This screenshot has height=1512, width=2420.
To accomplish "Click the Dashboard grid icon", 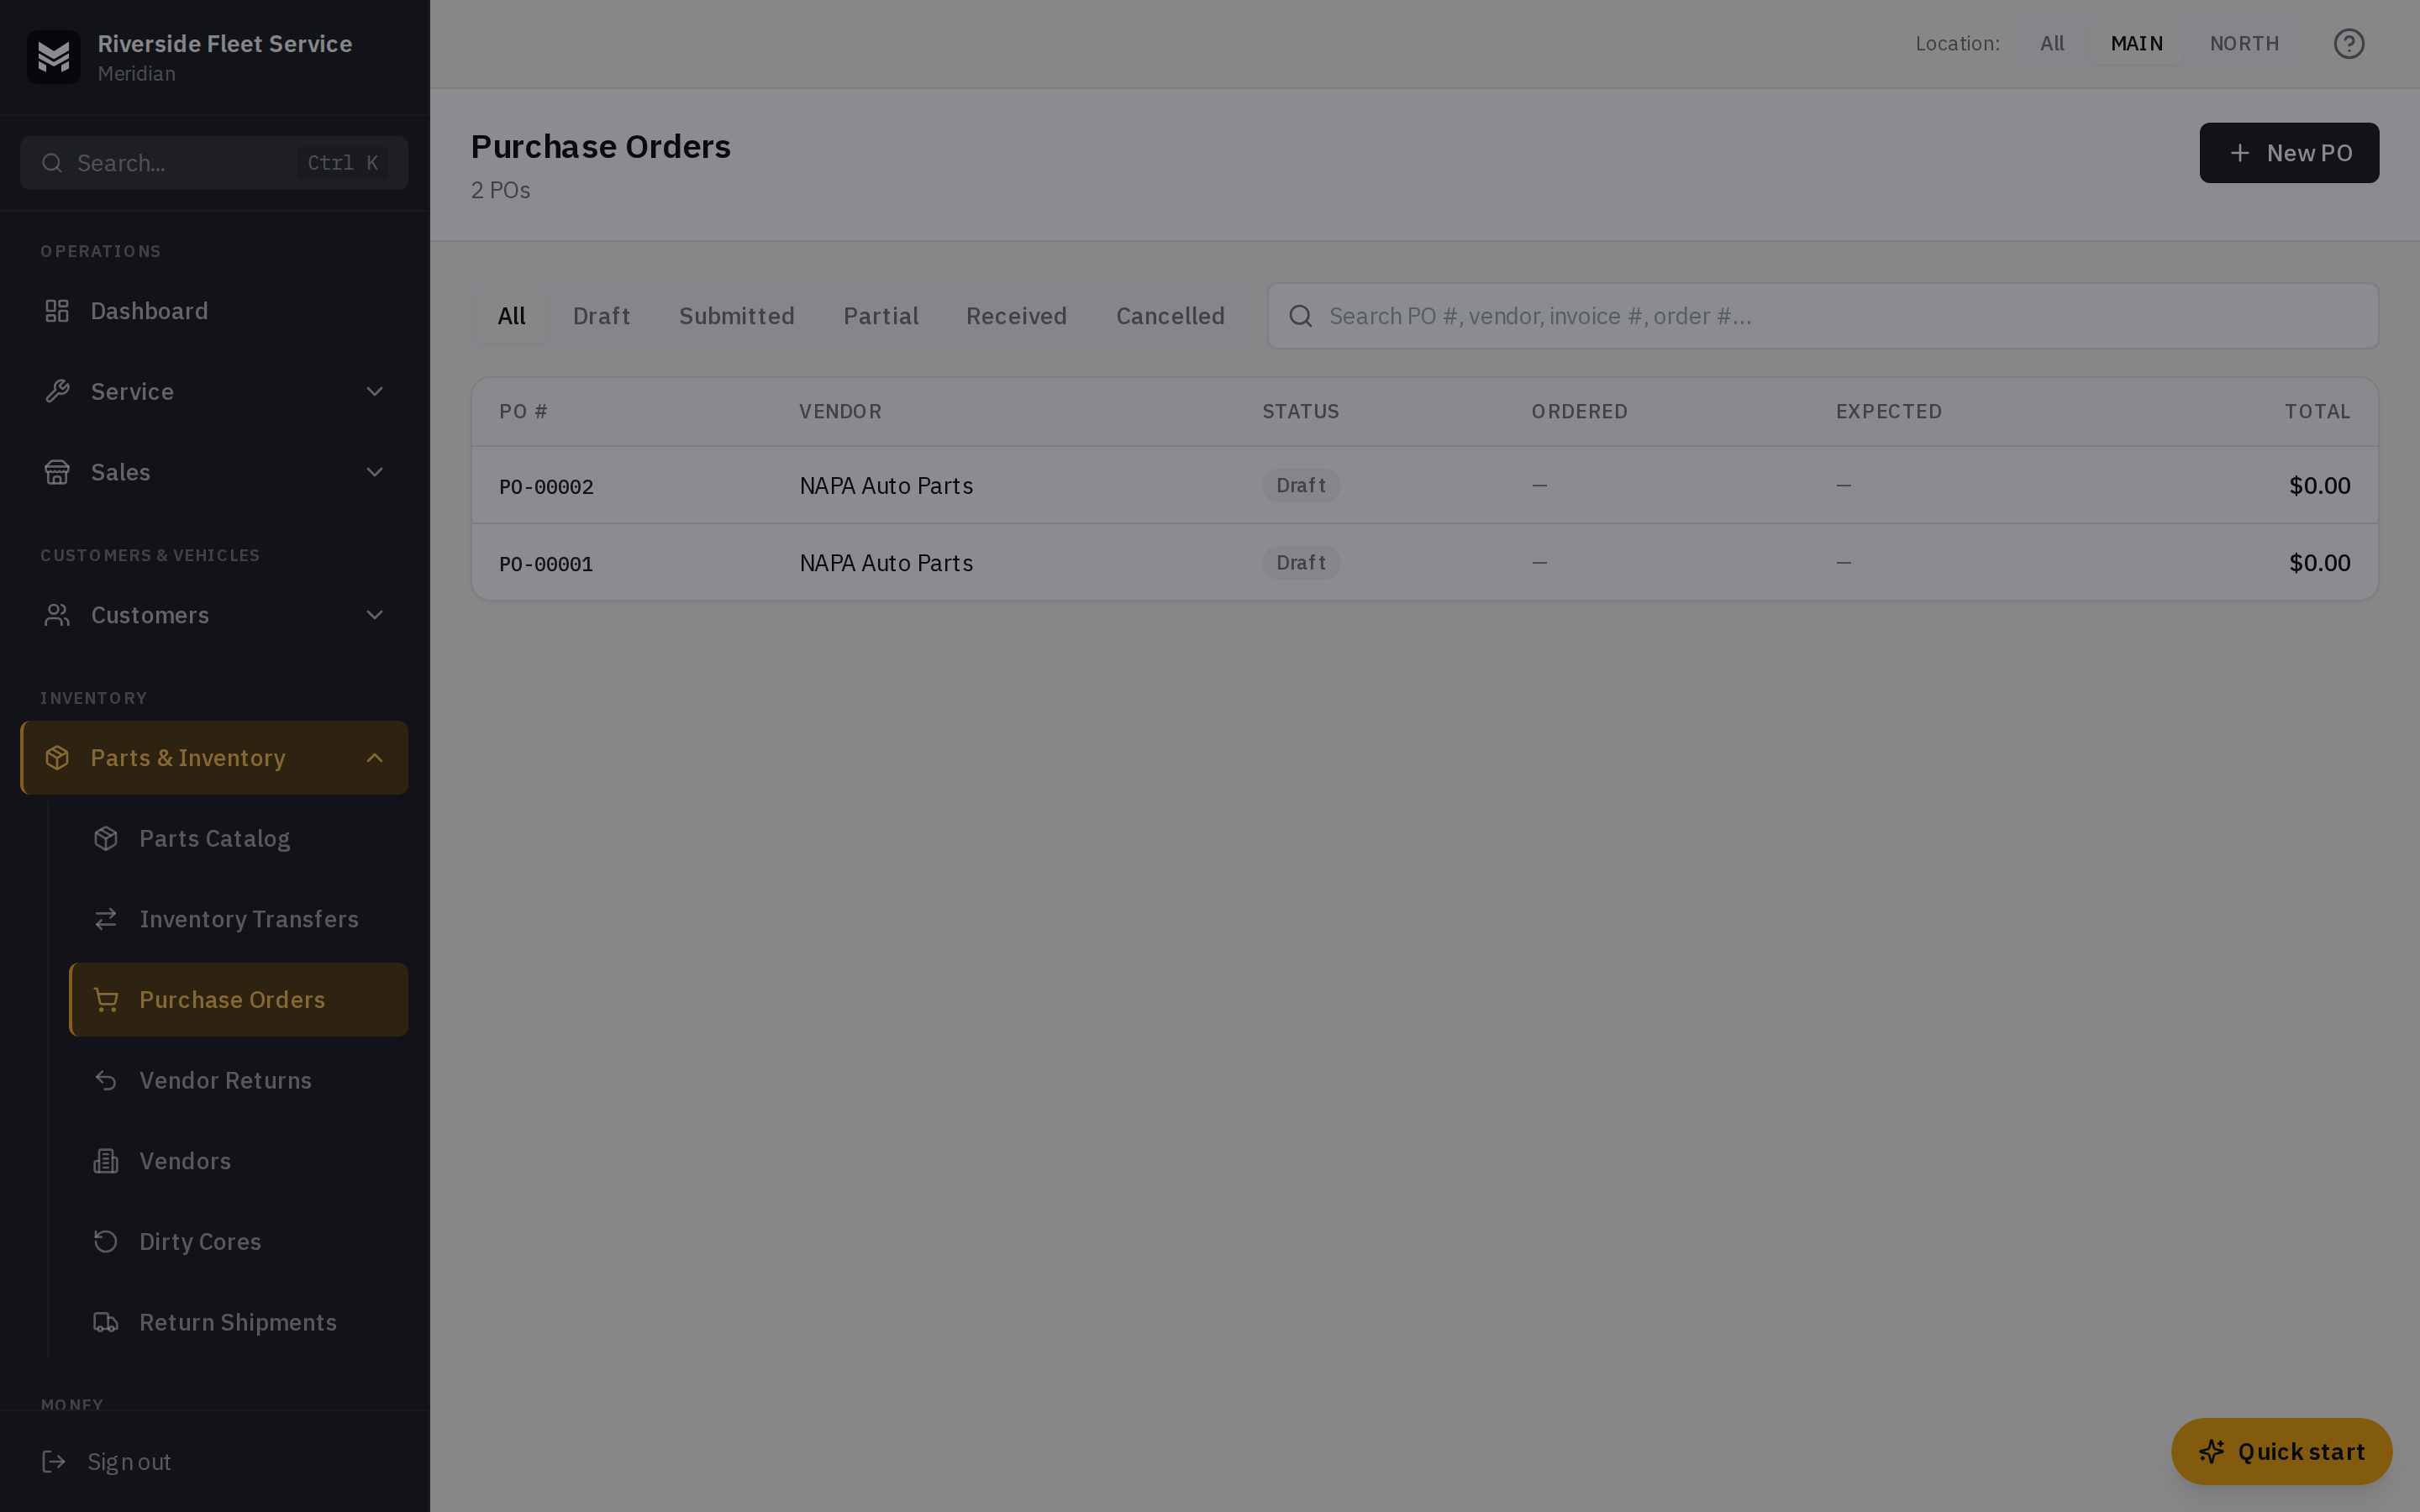I will pyautogui.click(x=57, y=311).
